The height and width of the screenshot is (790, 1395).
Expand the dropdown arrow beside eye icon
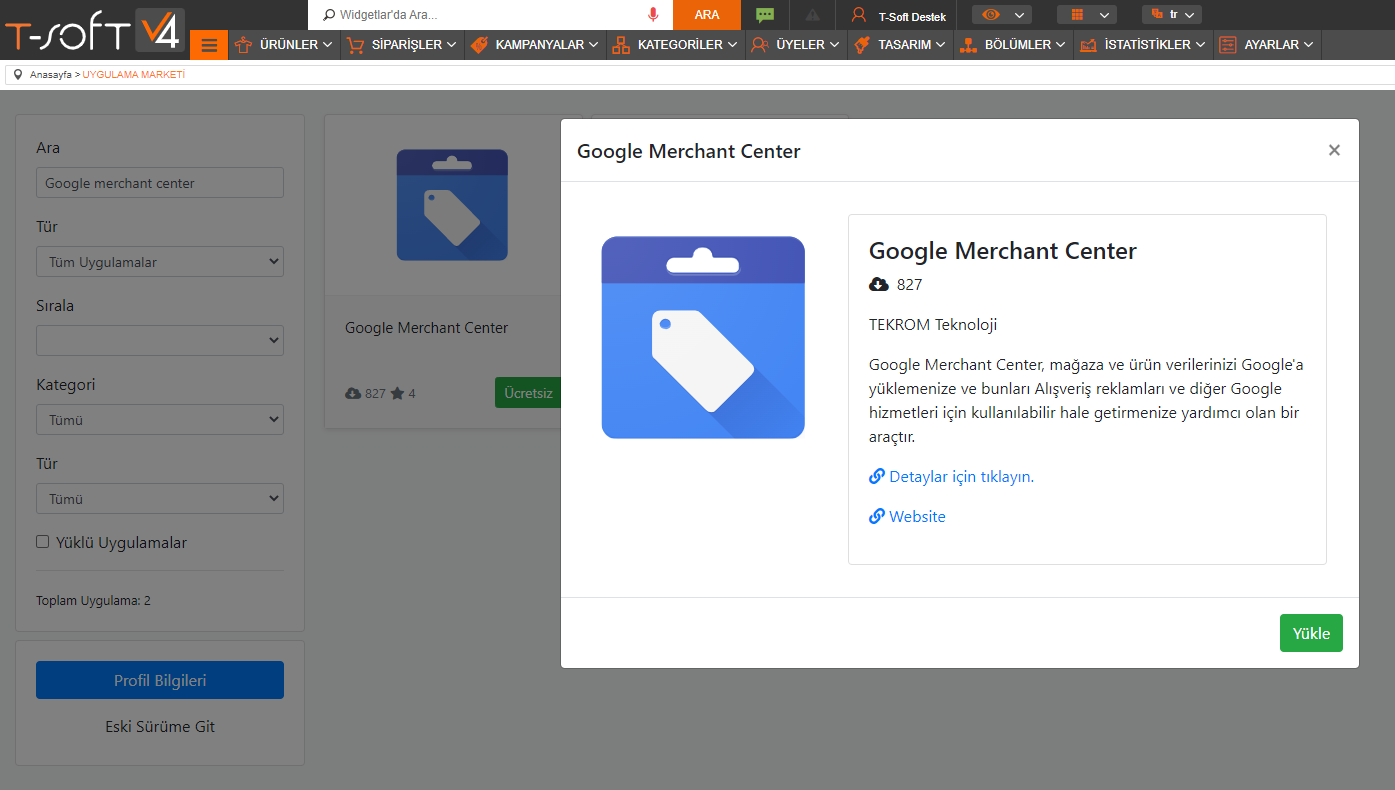pos(1019,15)
